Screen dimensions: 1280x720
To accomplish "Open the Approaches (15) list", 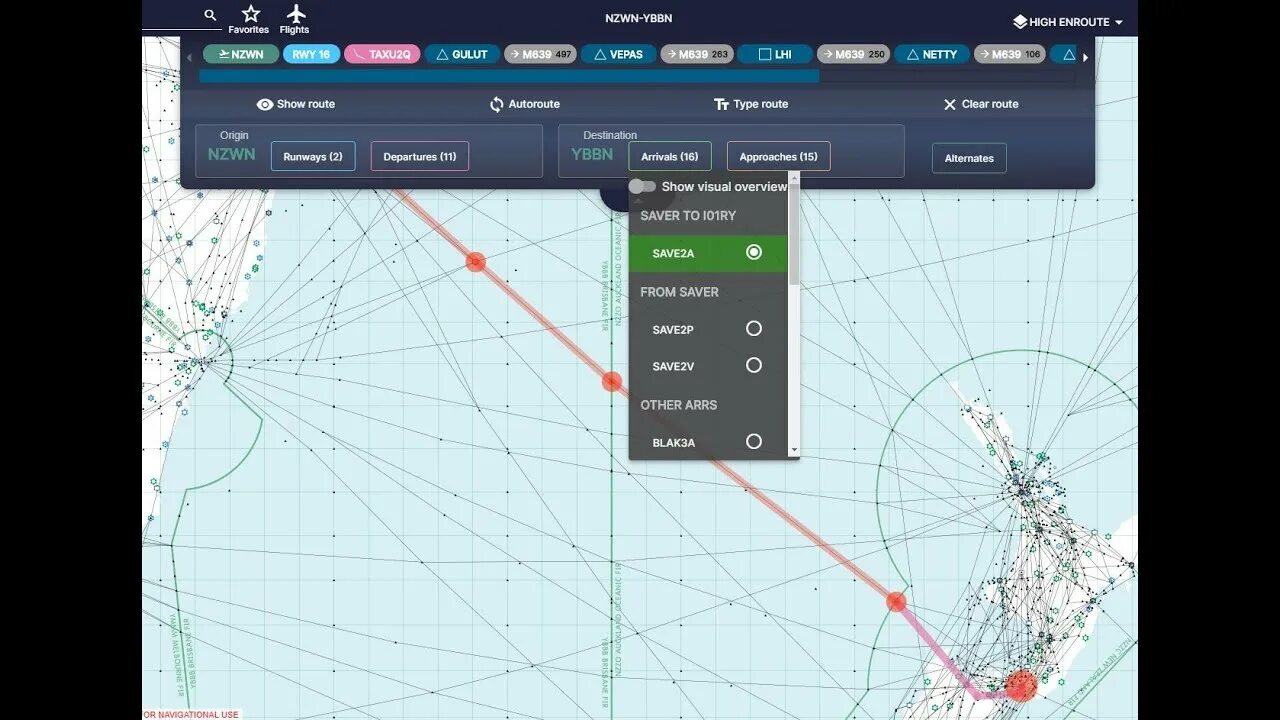I will point(778,157).
